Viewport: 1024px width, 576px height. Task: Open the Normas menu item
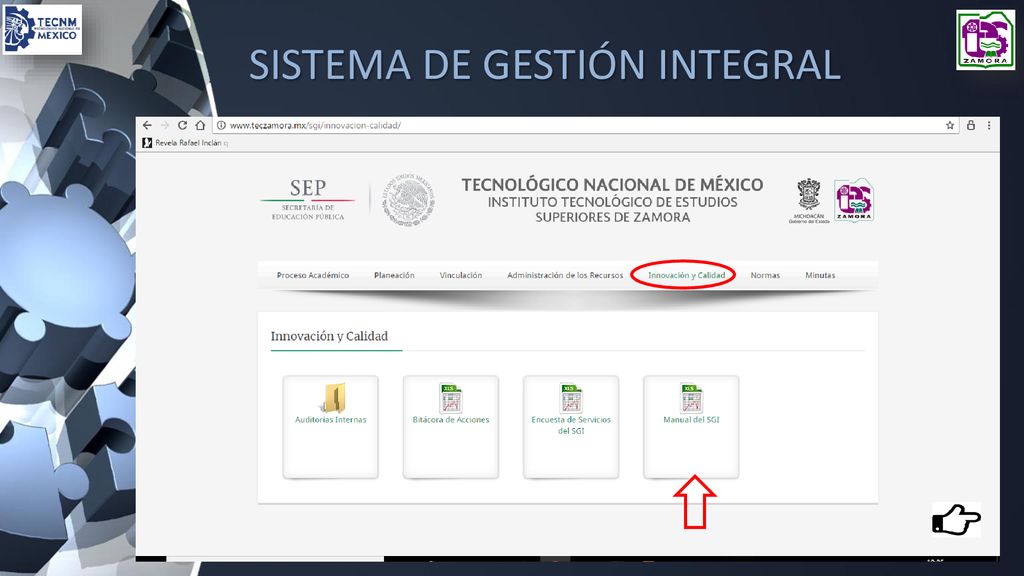coord(765,276)
